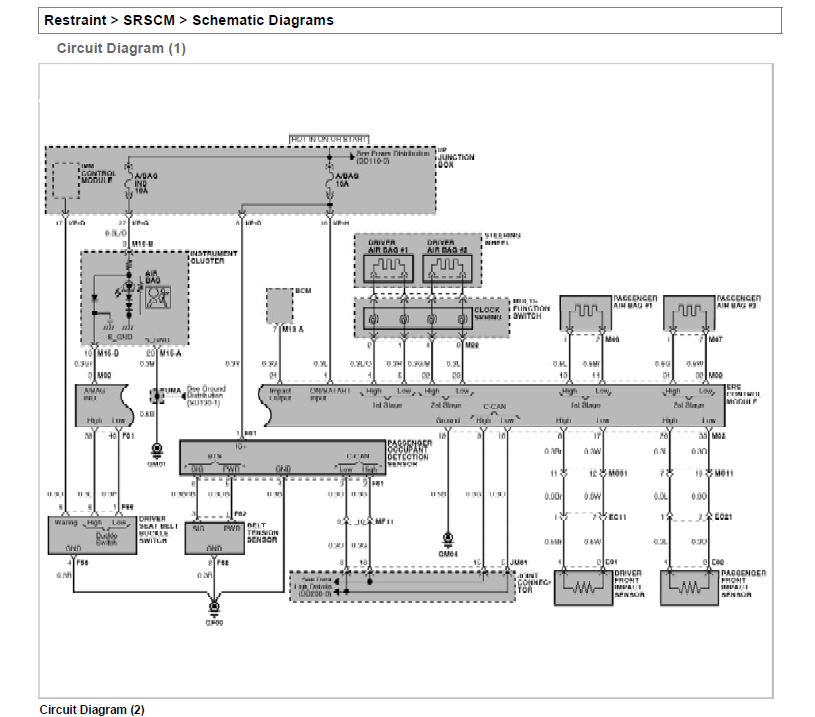Viewport: 815px width, 717px height.
Task: Click the Passenger Air Bag #2 squib box
Action: [689, 312]
